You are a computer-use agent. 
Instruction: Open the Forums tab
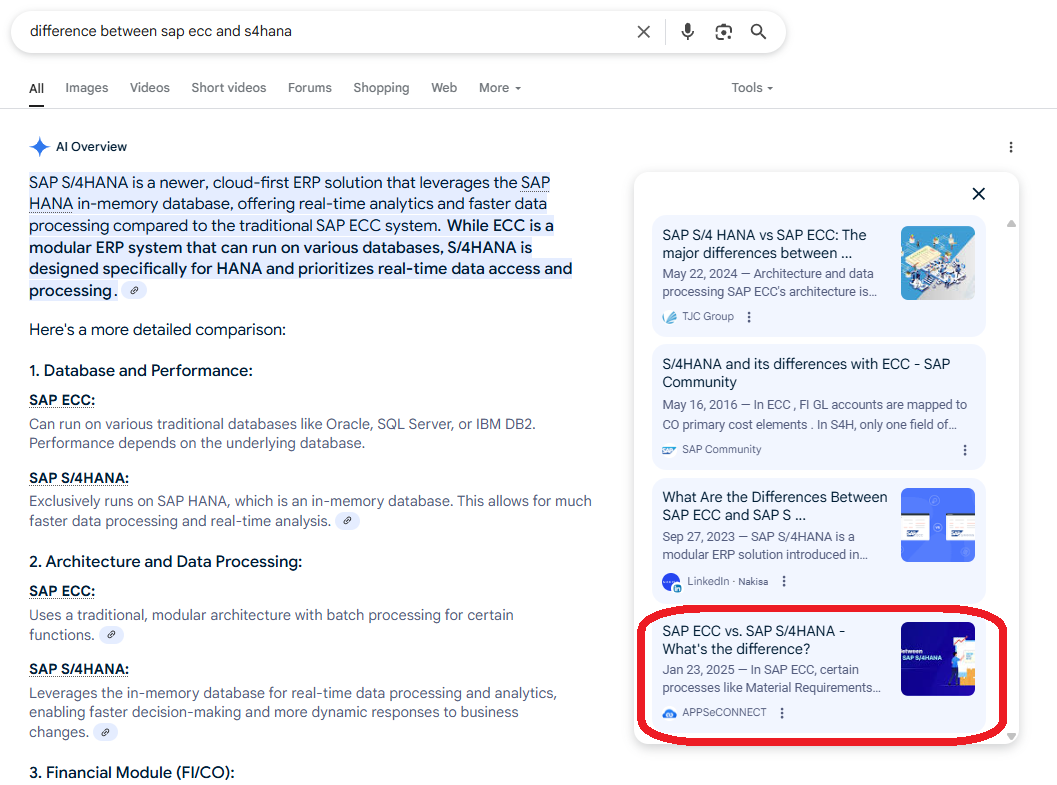tap(309, 88)
